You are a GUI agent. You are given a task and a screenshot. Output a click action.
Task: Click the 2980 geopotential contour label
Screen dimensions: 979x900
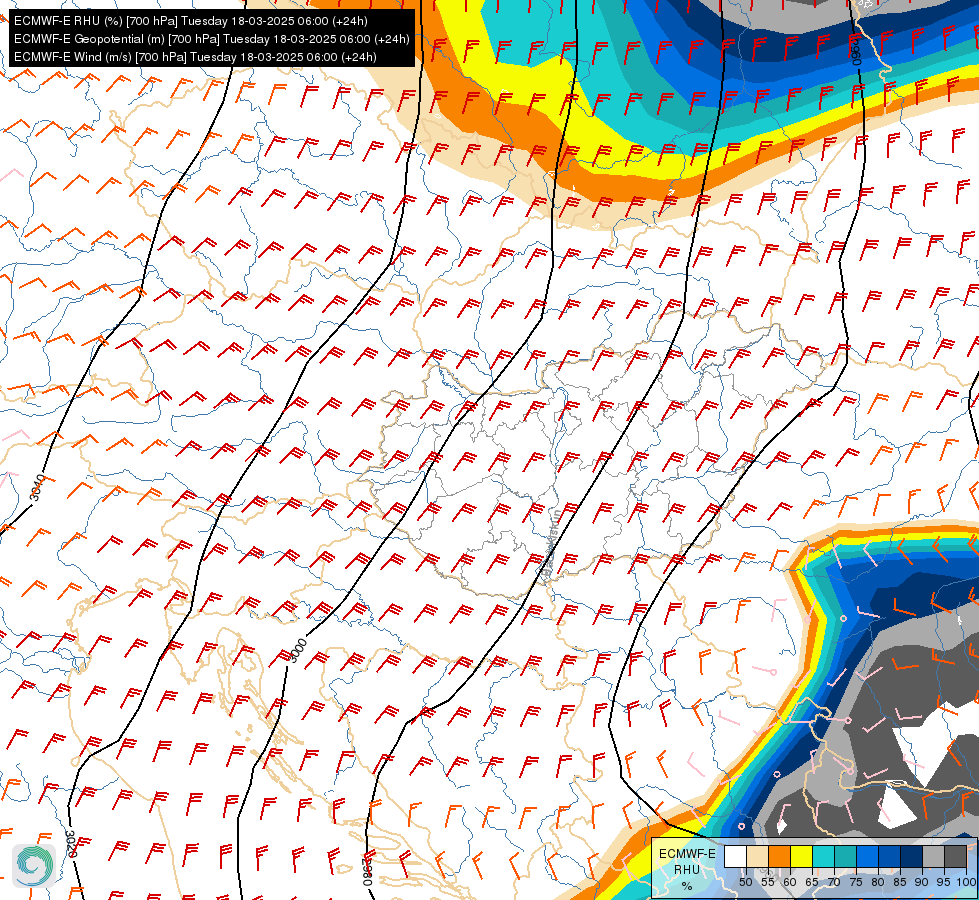[x=368, y=873]
